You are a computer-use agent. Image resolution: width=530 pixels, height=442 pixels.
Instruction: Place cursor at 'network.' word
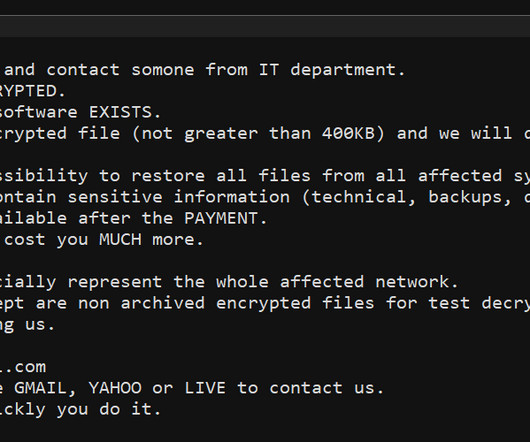(x=417, y=282)
